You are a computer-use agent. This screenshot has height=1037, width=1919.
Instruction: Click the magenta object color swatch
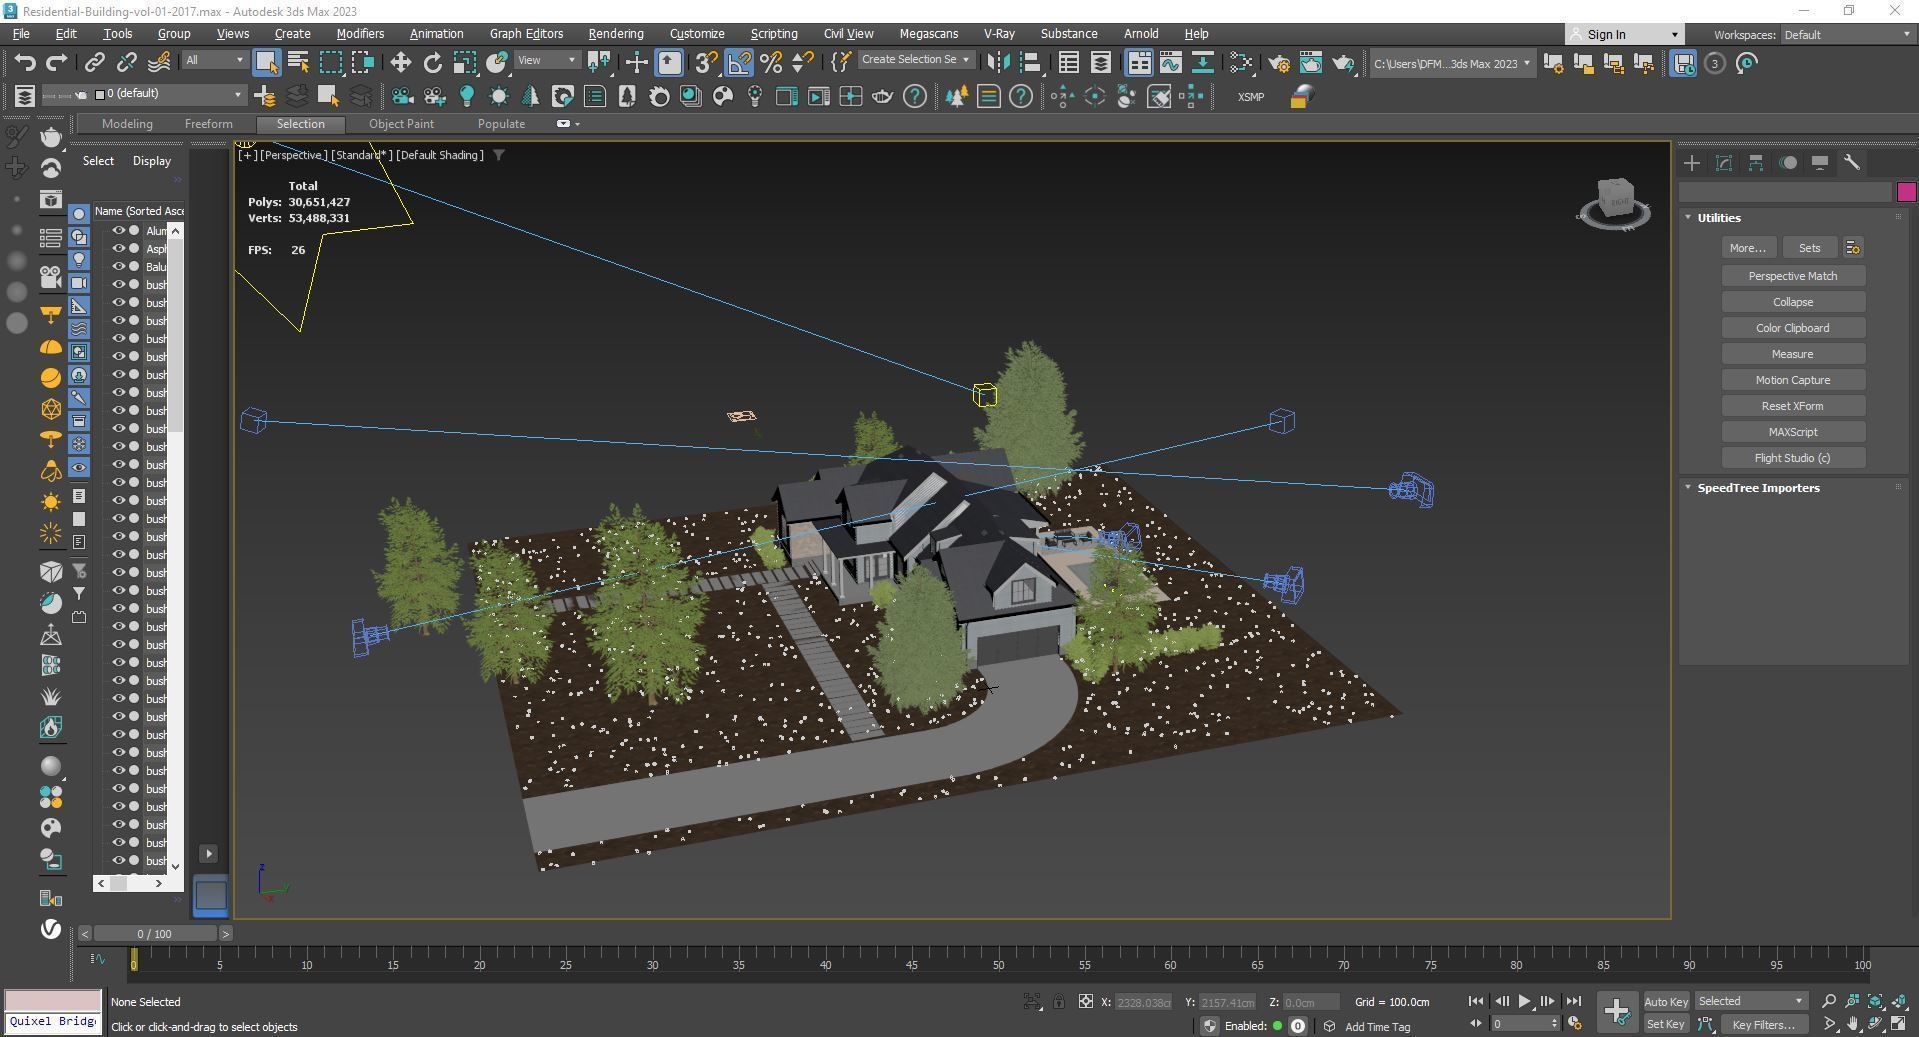pos(1905,192)
